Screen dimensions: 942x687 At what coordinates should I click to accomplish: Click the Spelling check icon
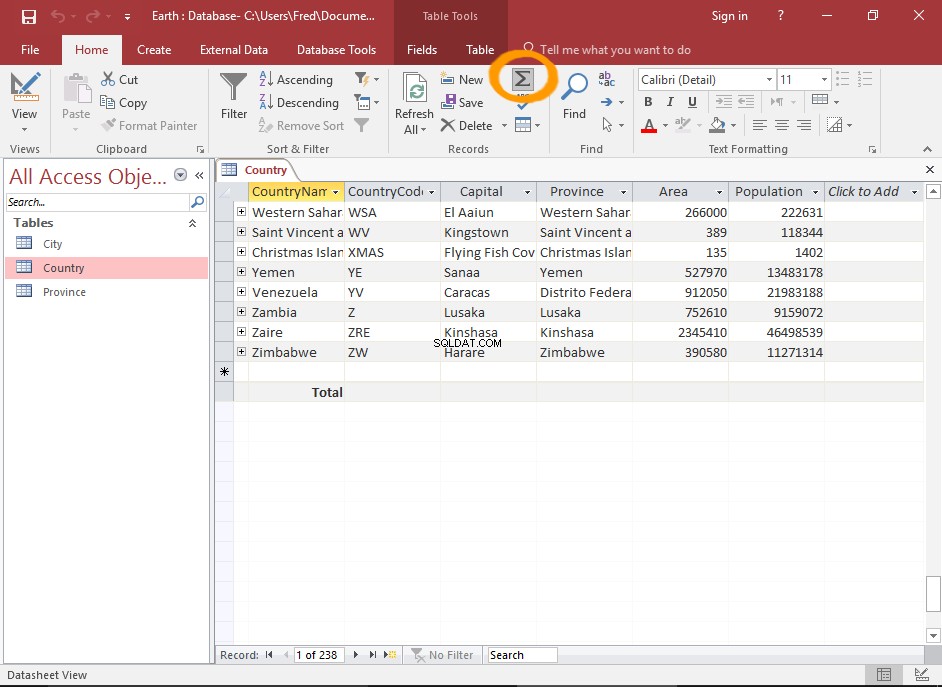pyautogui.click(x=523, y=102)
